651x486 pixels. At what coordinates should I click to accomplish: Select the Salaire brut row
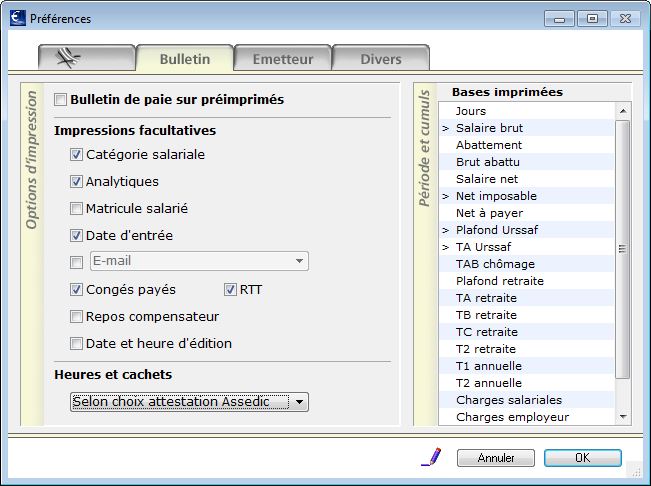point(526,128)
